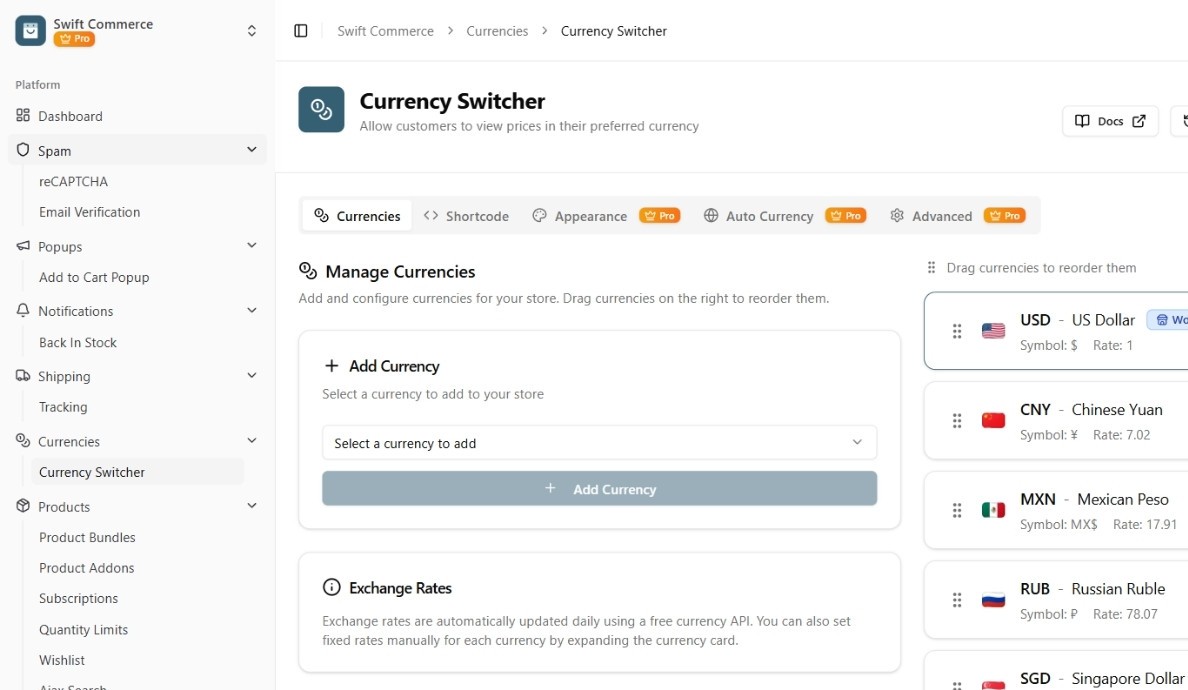Viewport: 1188px width, 690px height.
Task: Toggle the sidebar panel icon
Action: point(301,31)
